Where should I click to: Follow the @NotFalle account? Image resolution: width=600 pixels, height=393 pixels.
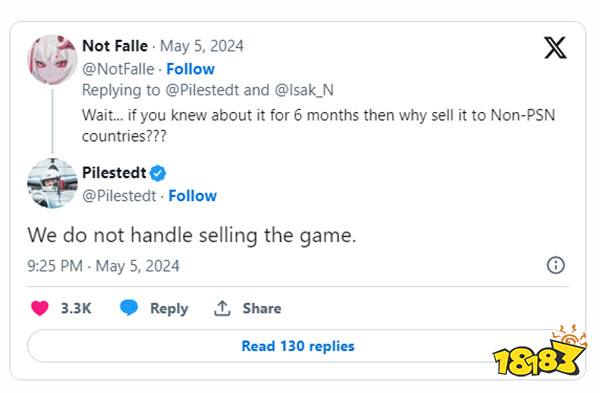[191, 69]
